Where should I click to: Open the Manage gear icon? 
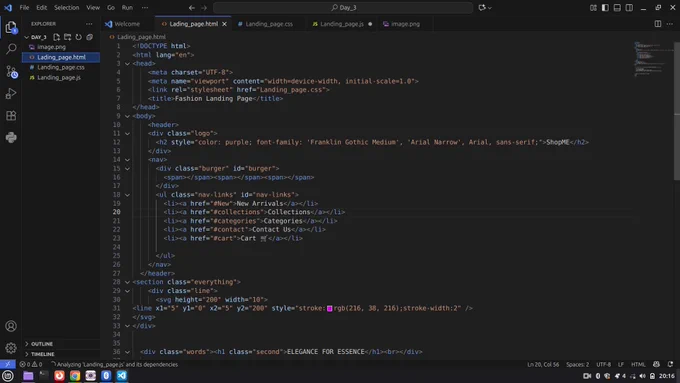point(11,347)
